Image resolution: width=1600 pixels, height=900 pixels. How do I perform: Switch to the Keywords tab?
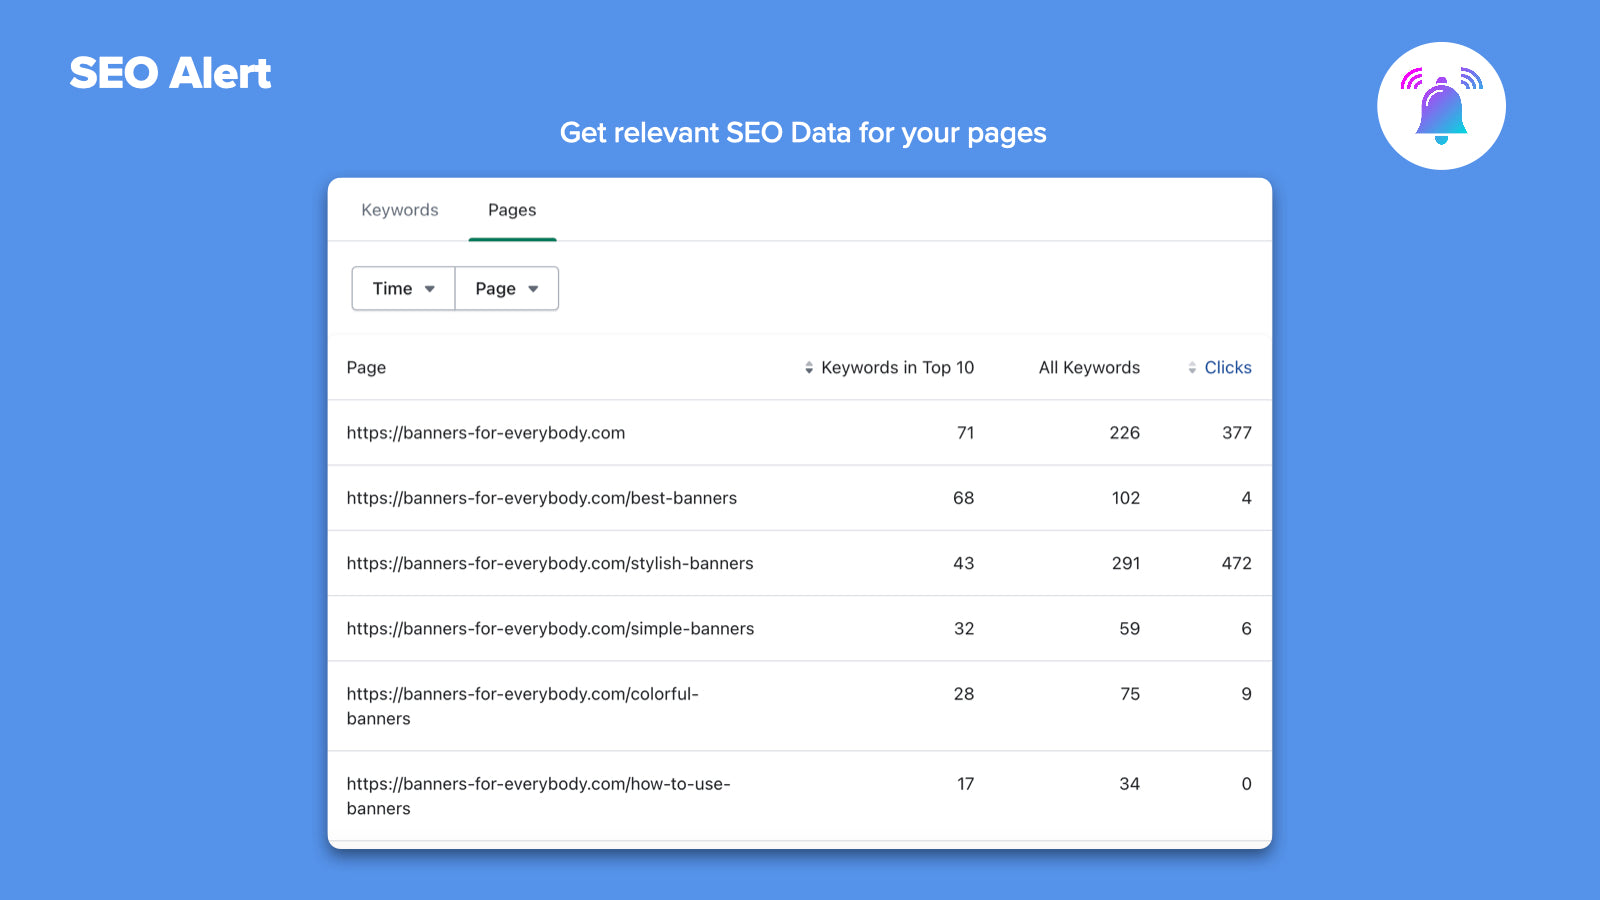pos(400,210)
